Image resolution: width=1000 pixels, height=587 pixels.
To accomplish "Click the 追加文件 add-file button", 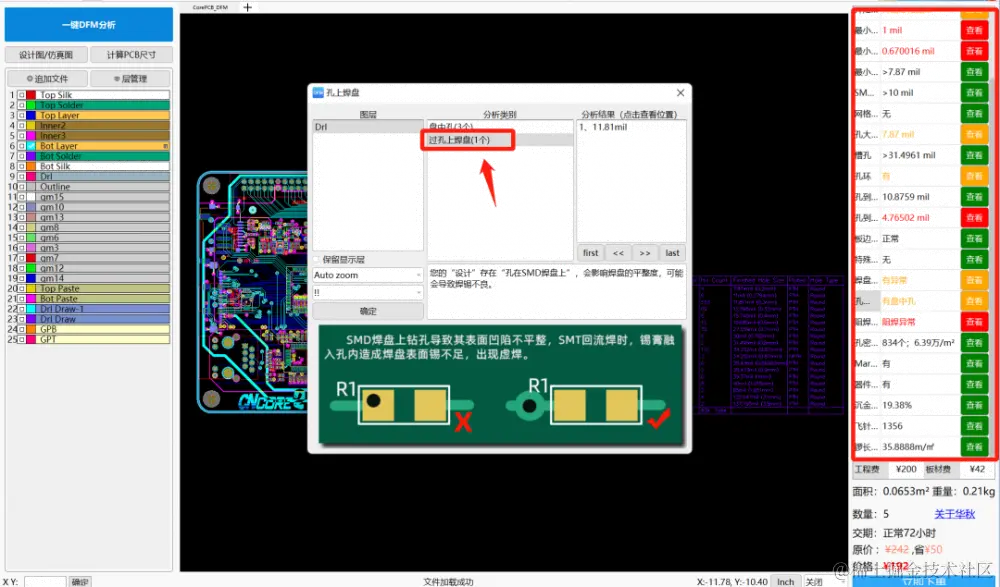I will [x=47, y=78].
